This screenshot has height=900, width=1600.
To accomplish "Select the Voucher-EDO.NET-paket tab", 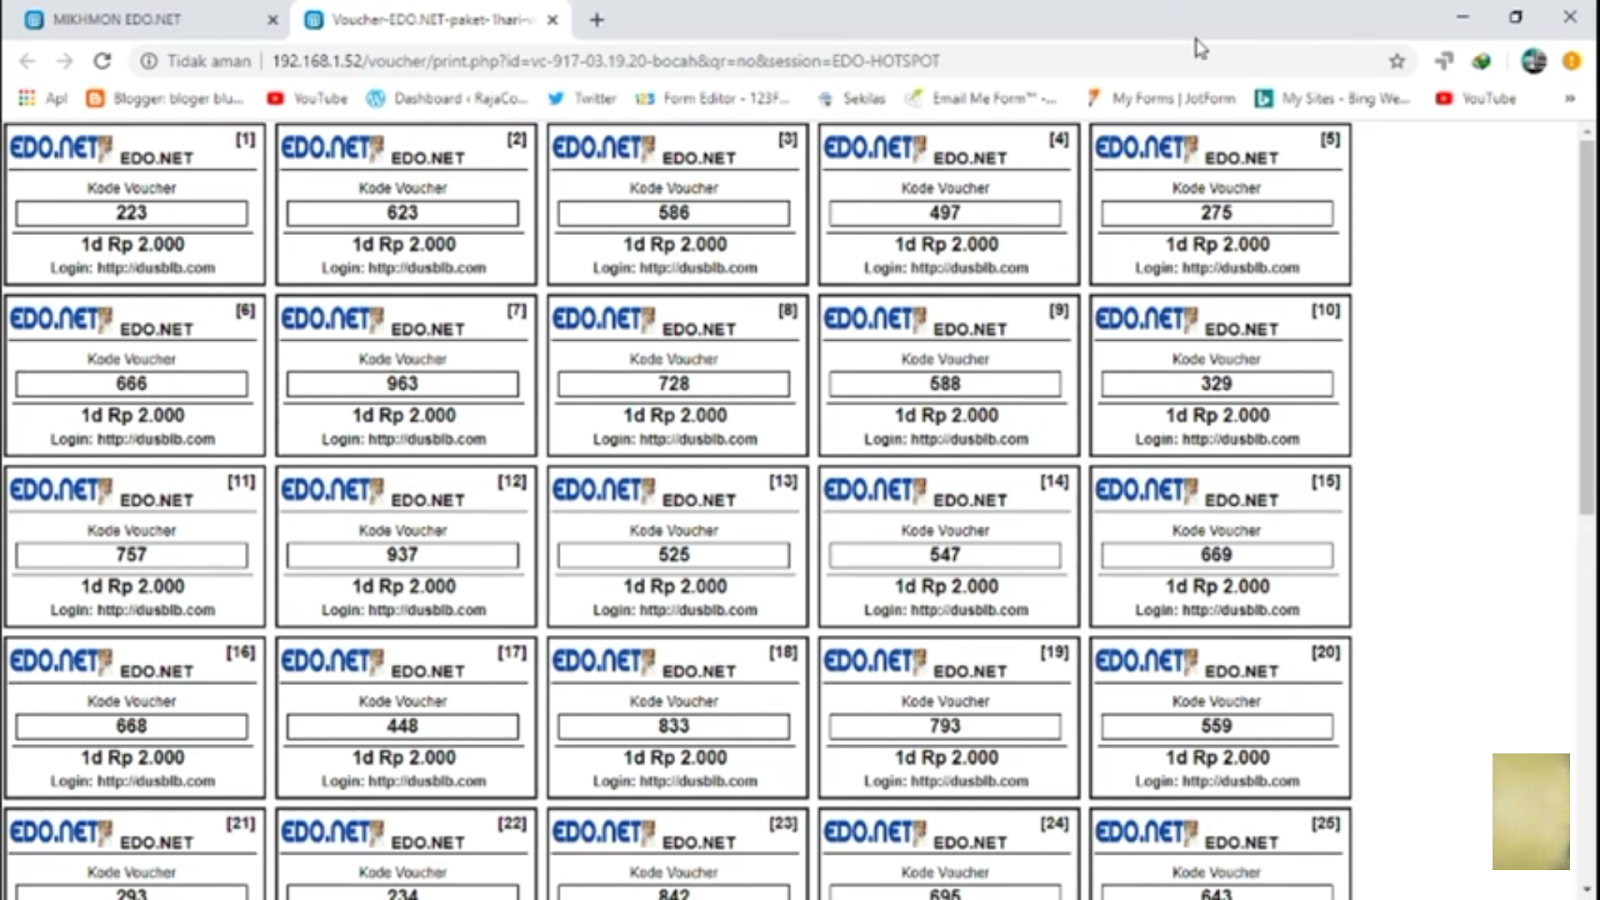I will point(430,20).
